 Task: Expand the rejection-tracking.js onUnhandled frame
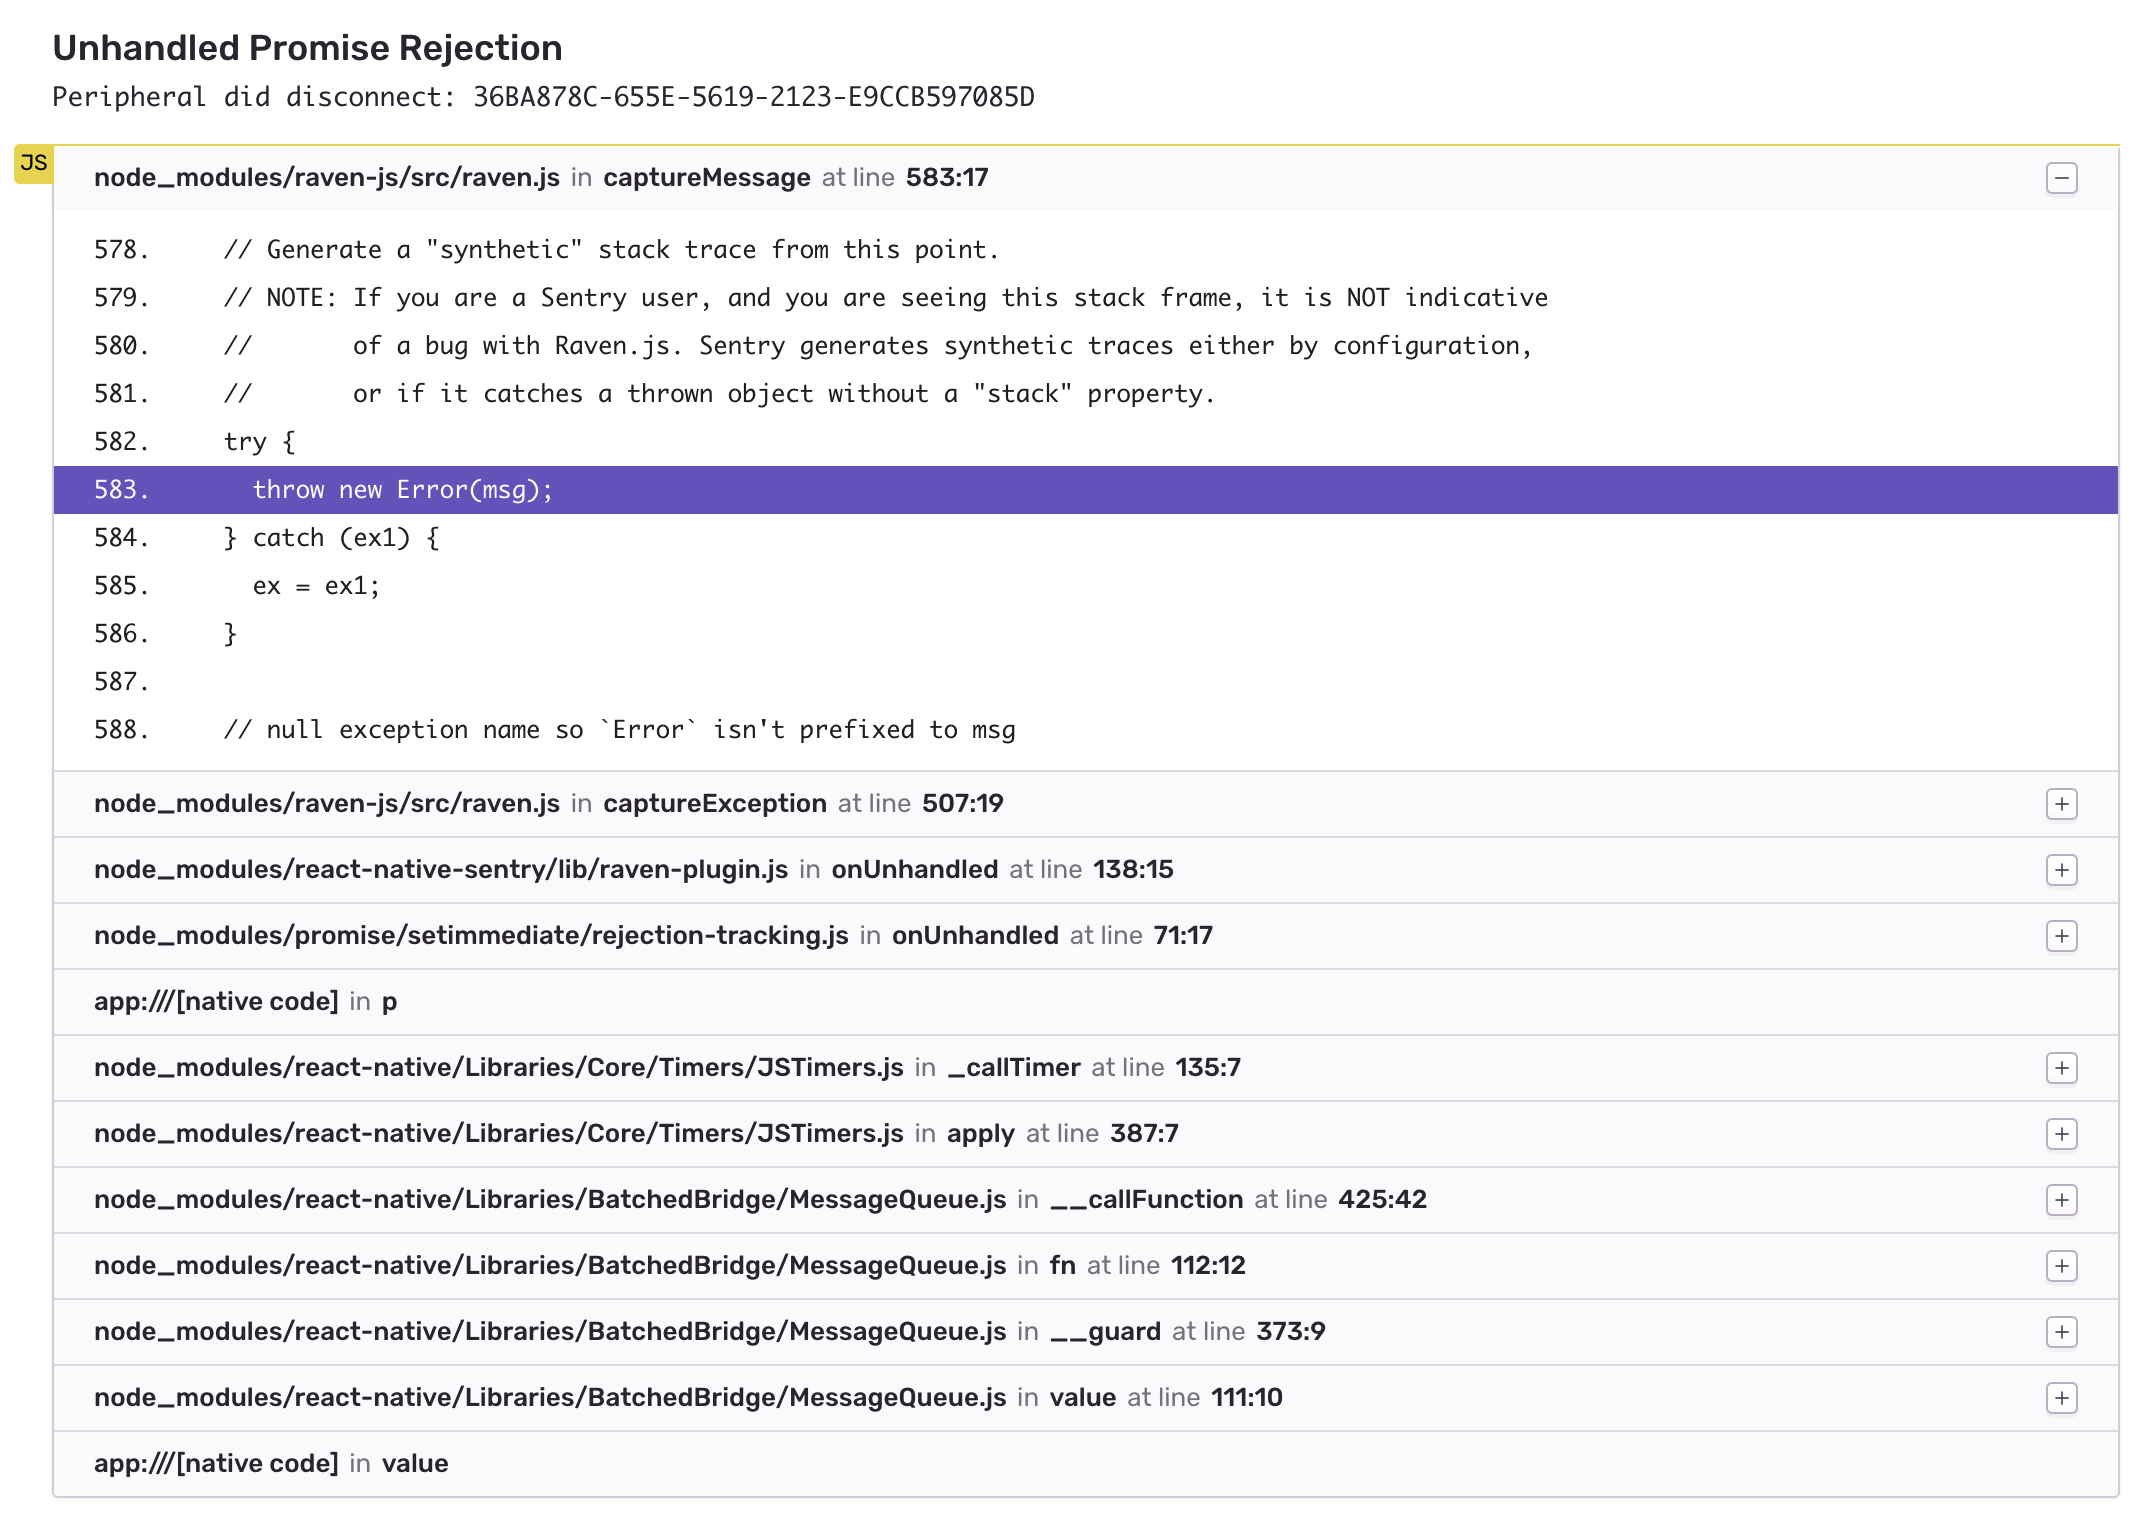click(x=2062, y=936)
